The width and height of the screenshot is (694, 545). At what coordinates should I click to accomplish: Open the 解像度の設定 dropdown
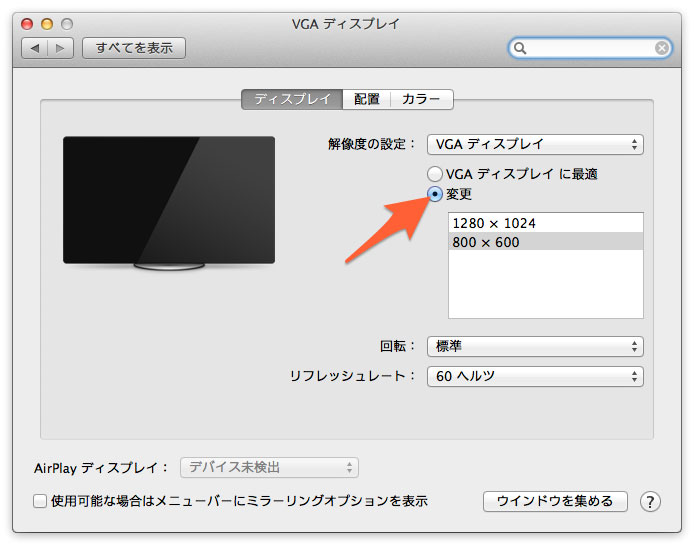(535, 144)
